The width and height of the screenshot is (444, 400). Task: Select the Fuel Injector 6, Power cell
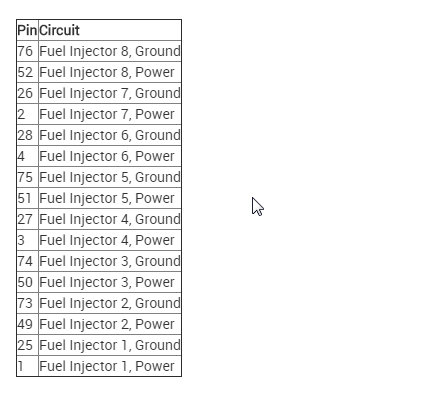pos(110,156)
